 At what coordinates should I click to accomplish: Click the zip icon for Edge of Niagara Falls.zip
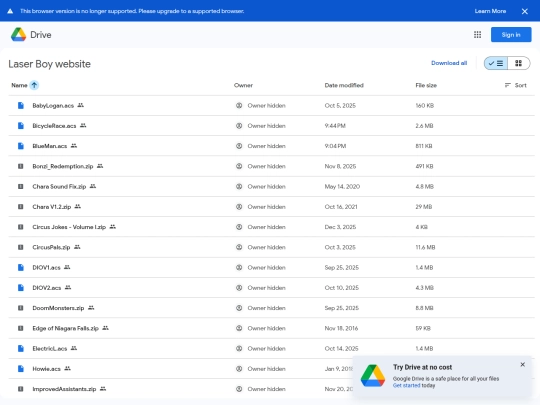[x=21, y=328]
